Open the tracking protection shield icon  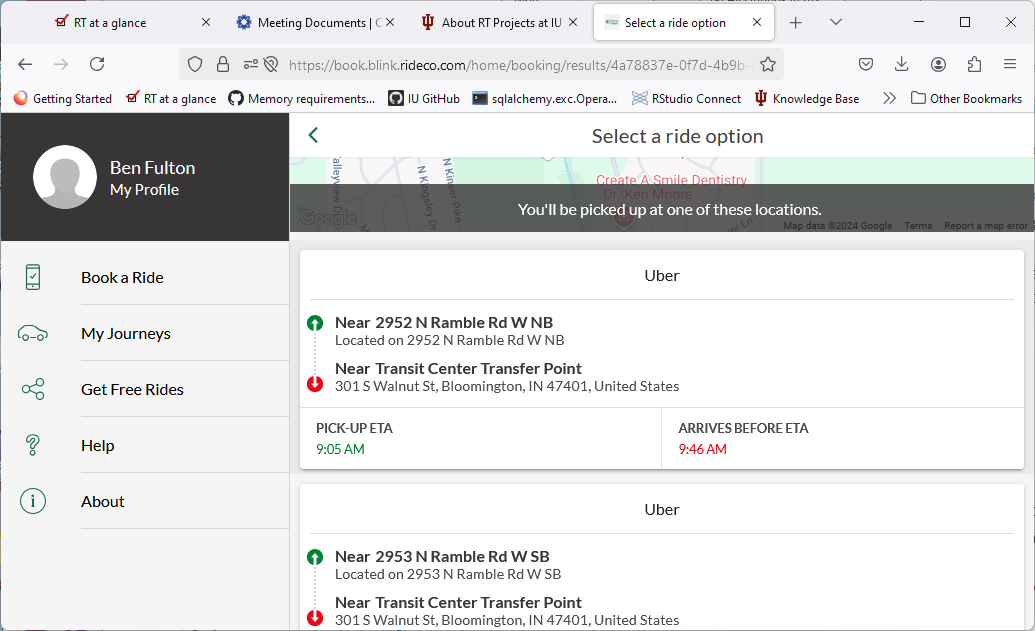[195, 64]
